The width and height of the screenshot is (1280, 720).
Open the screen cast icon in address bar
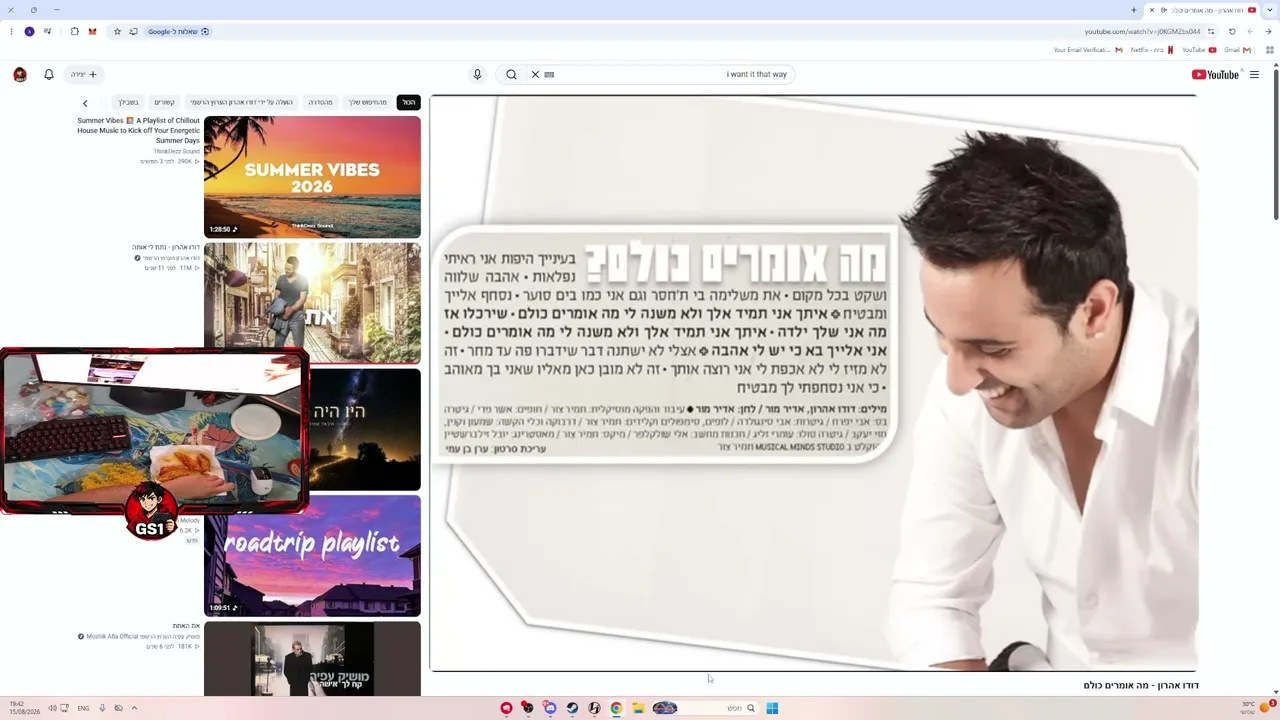pos(133,31)
